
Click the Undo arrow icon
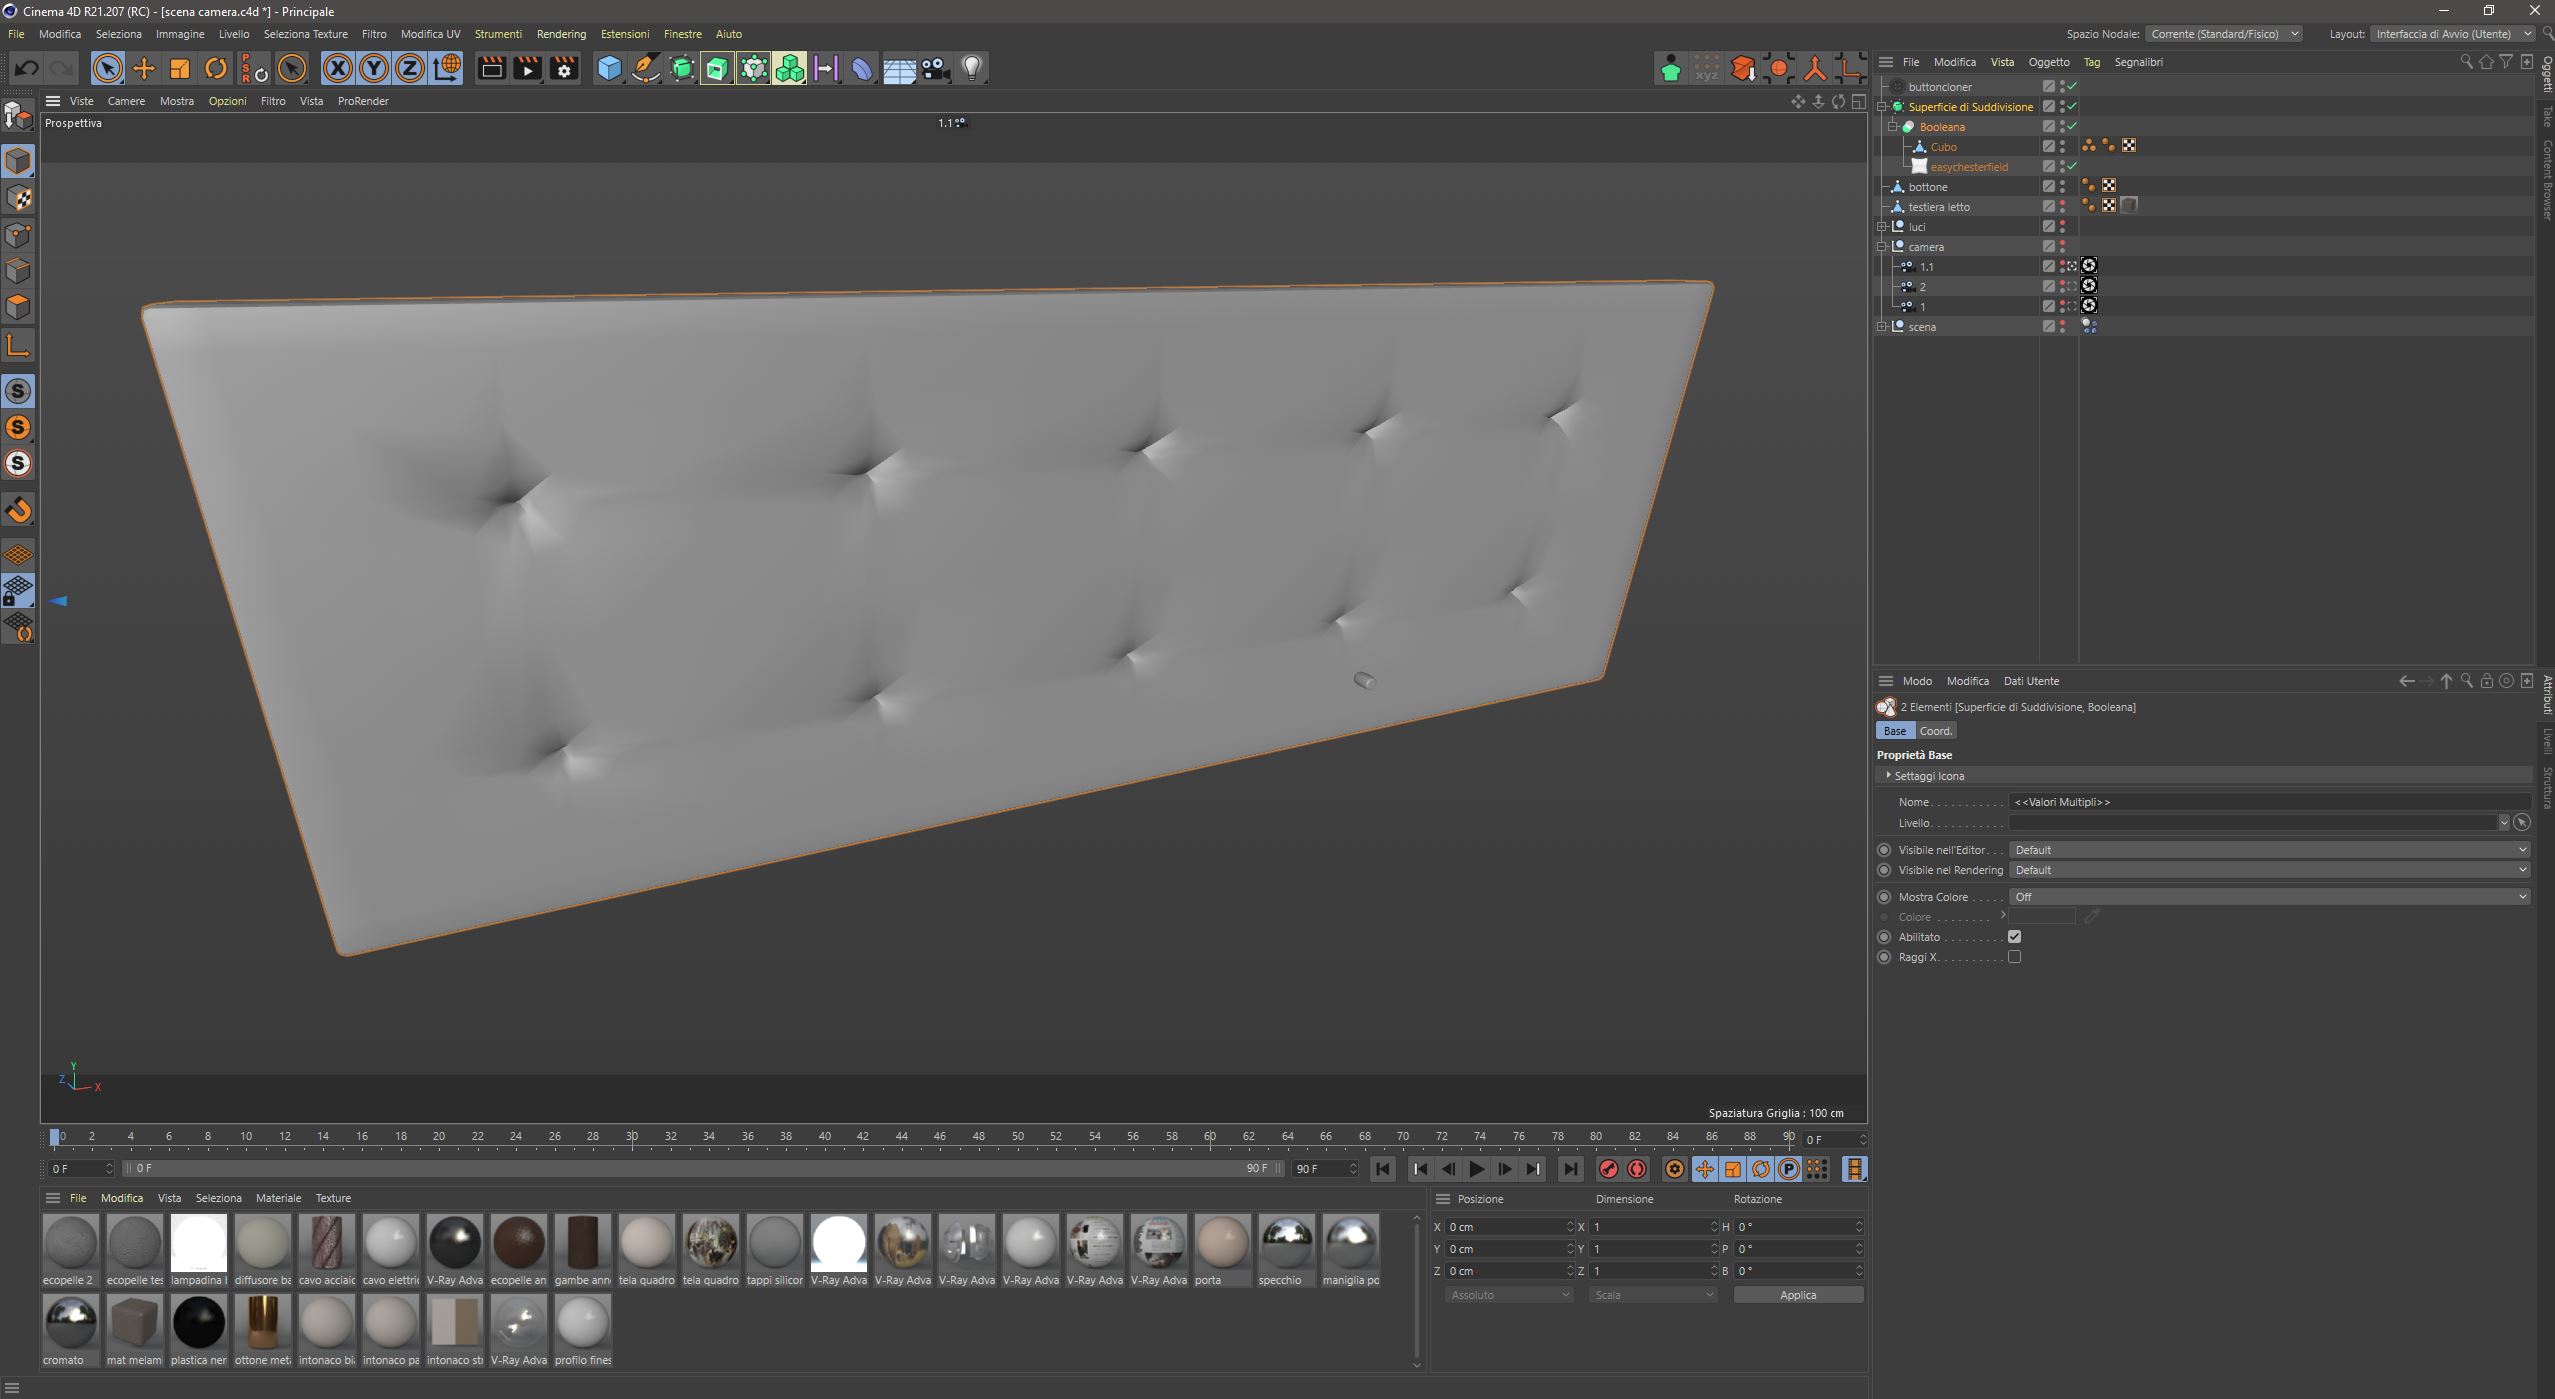click(x=27, y=68)
